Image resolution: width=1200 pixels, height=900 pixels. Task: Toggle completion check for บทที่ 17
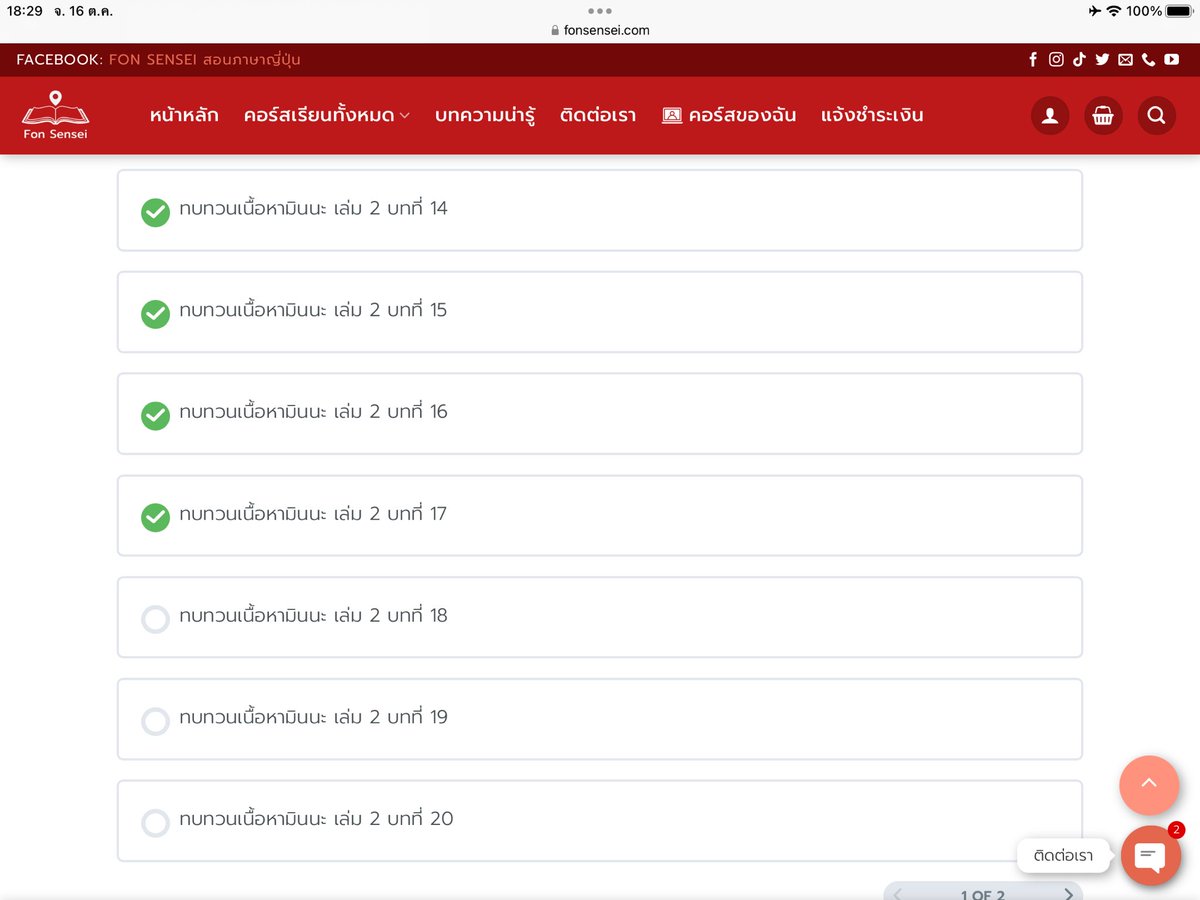coord(155,517)
